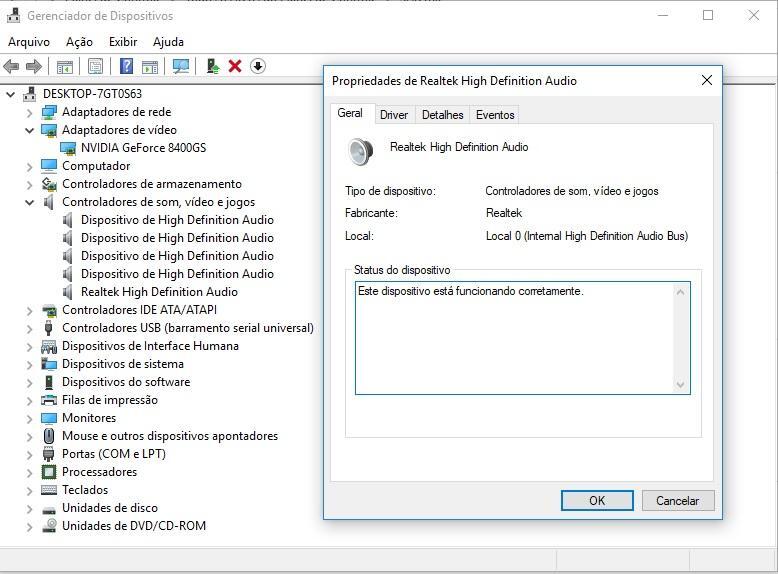Screen dimensions: 778x574
Task: Switch to the Driver tab
Action: coord(394,115)
